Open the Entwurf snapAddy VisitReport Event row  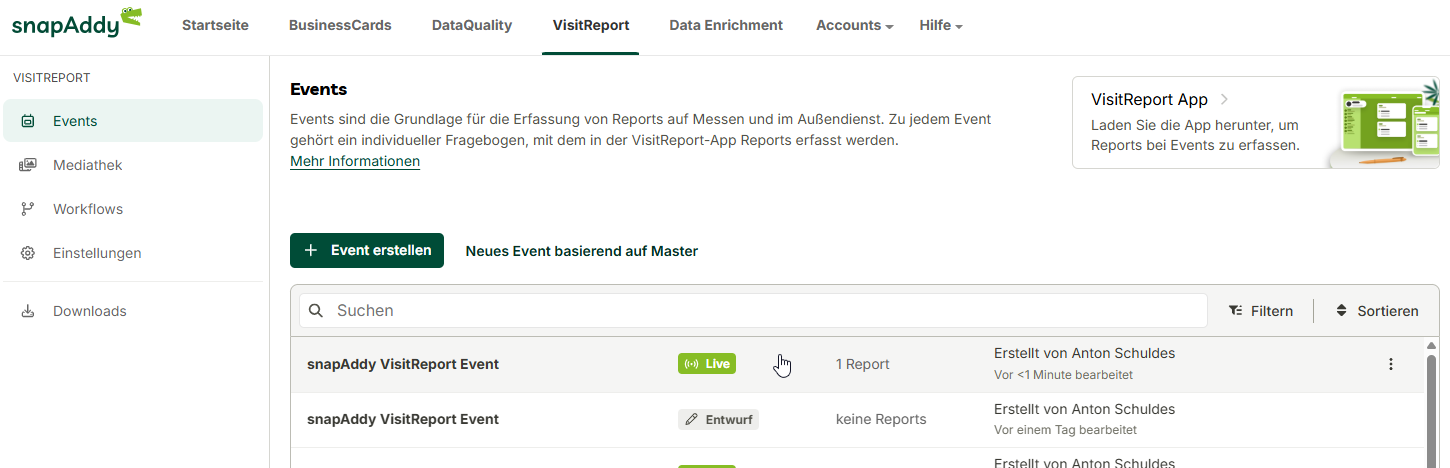coord(858,419)
